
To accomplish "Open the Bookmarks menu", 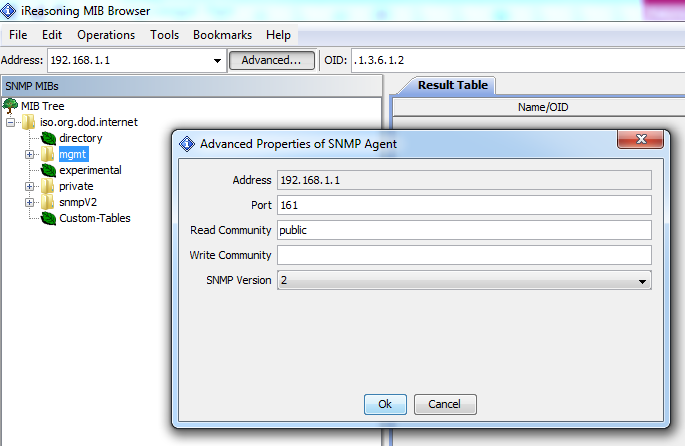I will [222, 35].
